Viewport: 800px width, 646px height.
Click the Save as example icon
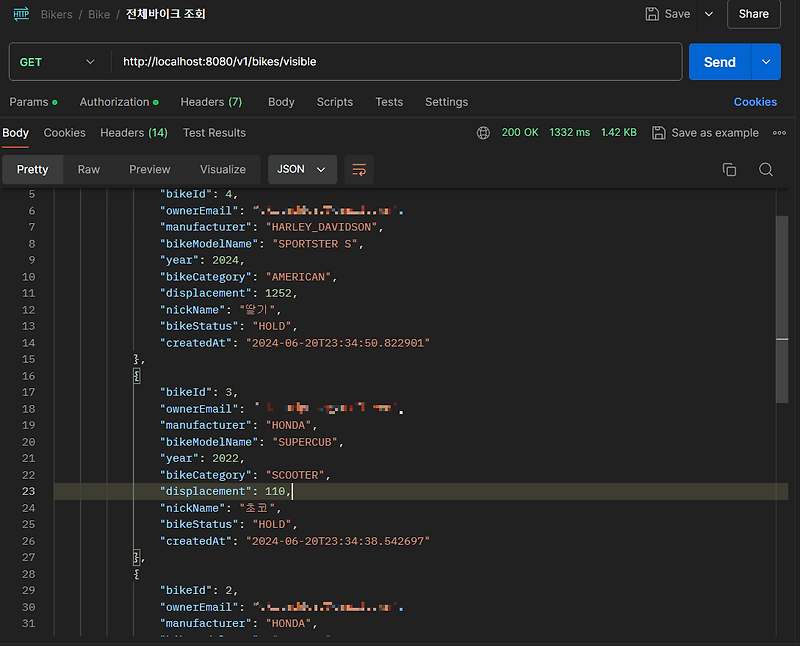(659, 133)
